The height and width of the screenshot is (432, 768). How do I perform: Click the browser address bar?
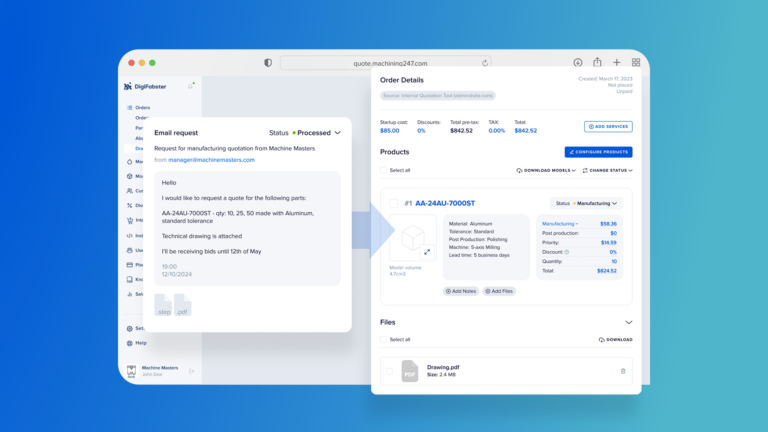click(385, 62)
